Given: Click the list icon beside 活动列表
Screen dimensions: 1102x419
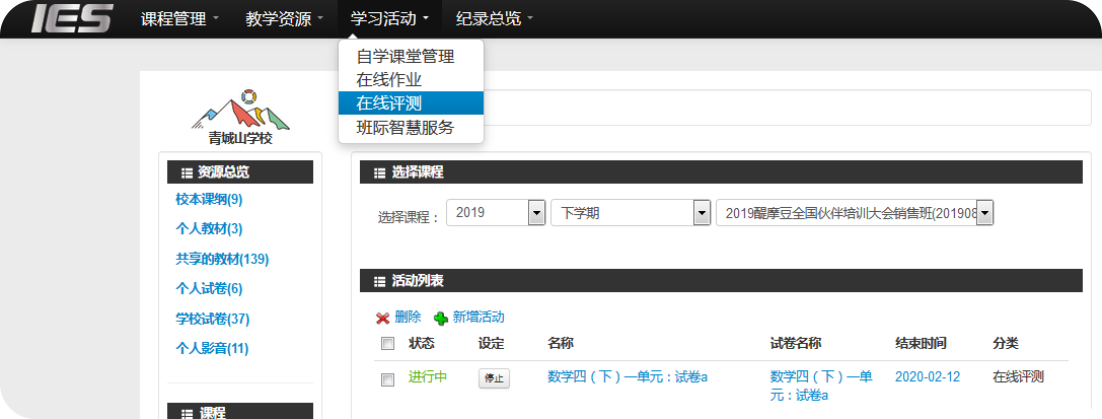Looking at the screenshot, I should (378, 282).
